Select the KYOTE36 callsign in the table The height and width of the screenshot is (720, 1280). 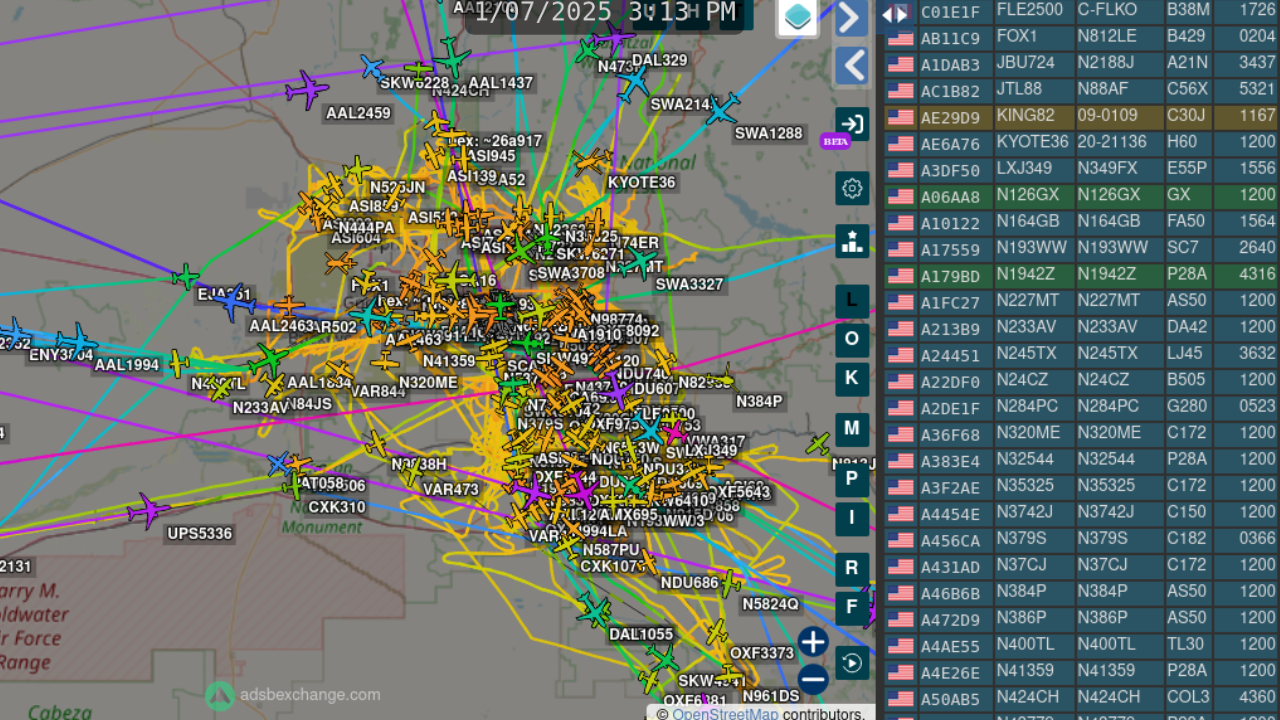[1032, 143]
